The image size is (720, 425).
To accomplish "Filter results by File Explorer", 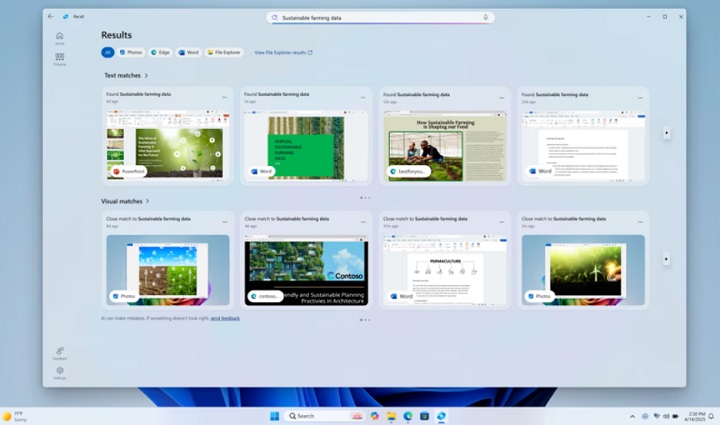I will click(224, 52).
